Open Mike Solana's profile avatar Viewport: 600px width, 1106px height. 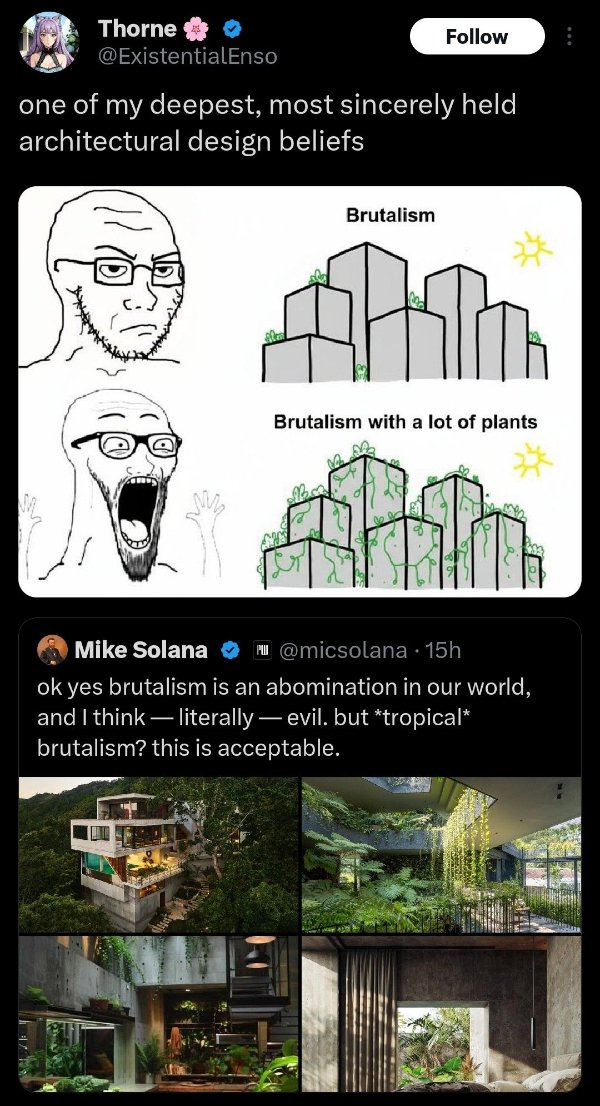pyautogui.click(x=51, y=650)
